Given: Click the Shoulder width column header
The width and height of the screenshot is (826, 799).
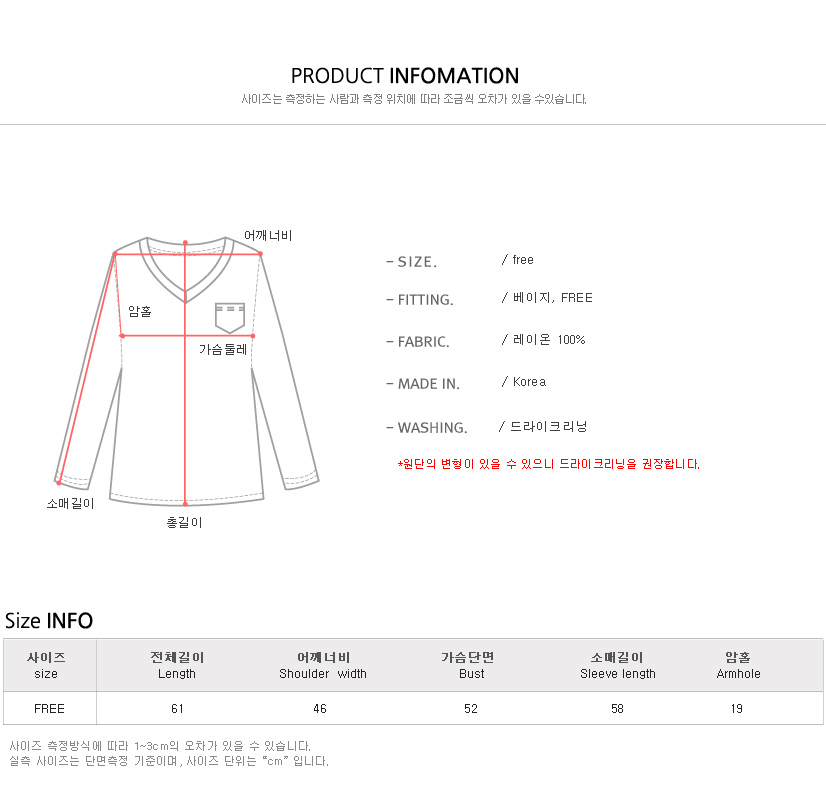Looking at the screenshot, I should 323,665.
